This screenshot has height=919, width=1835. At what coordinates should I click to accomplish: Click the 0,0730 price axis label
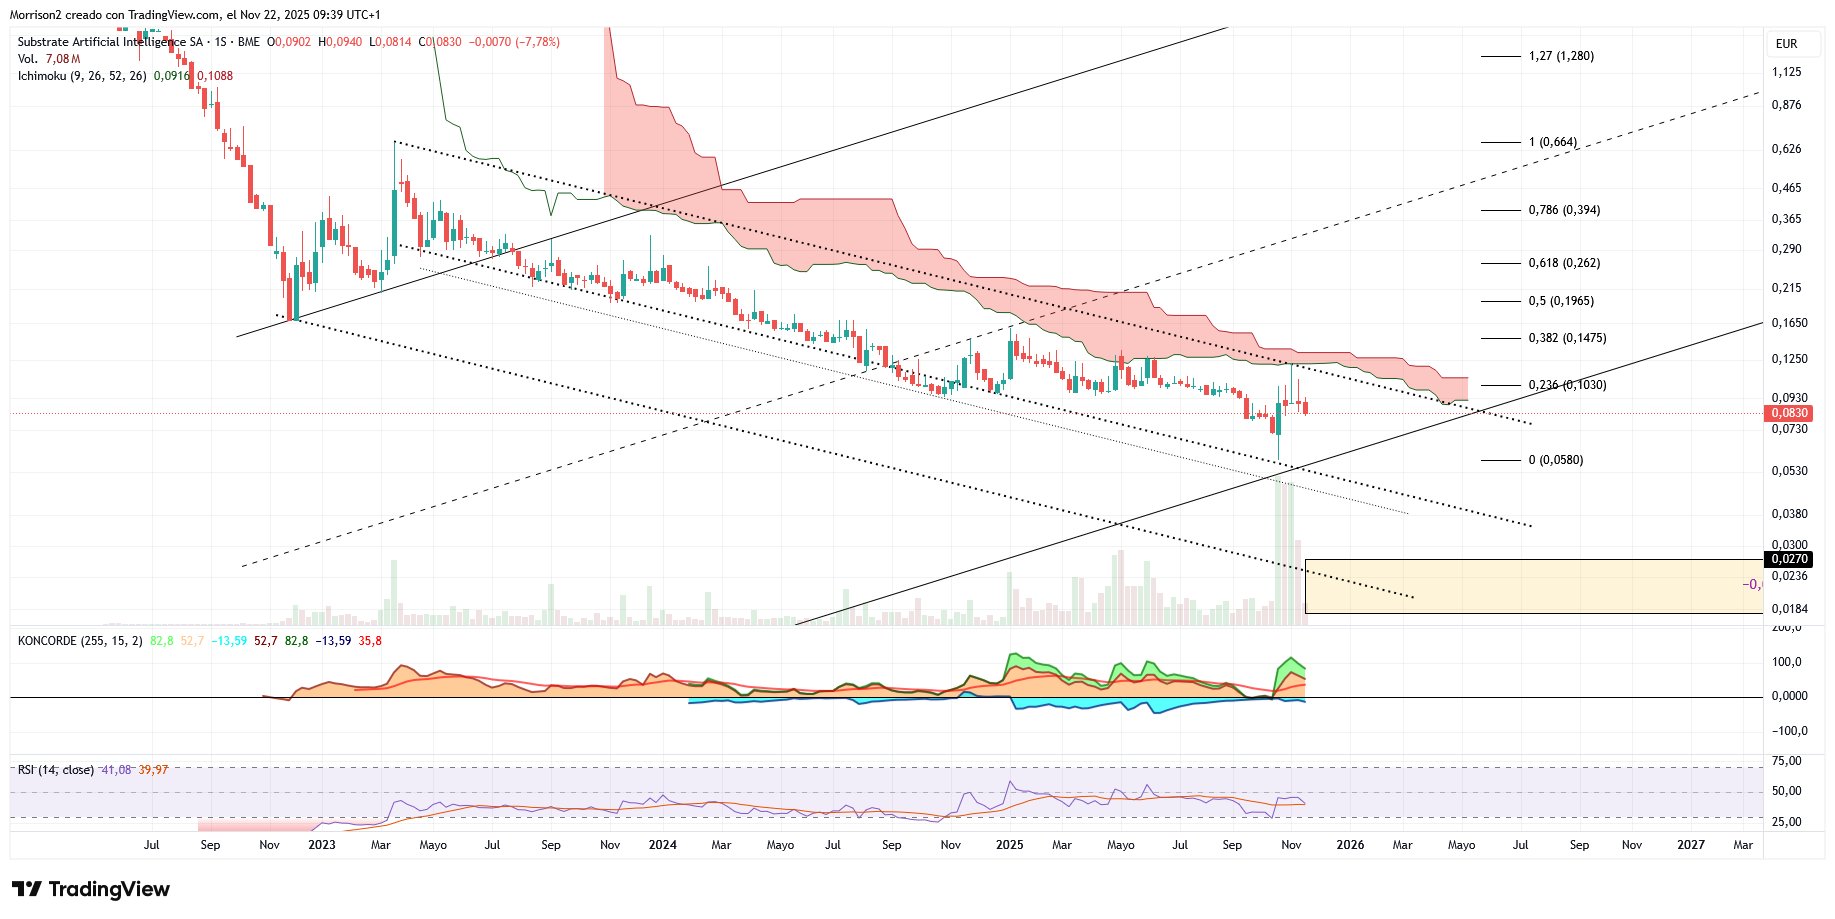1790,429
